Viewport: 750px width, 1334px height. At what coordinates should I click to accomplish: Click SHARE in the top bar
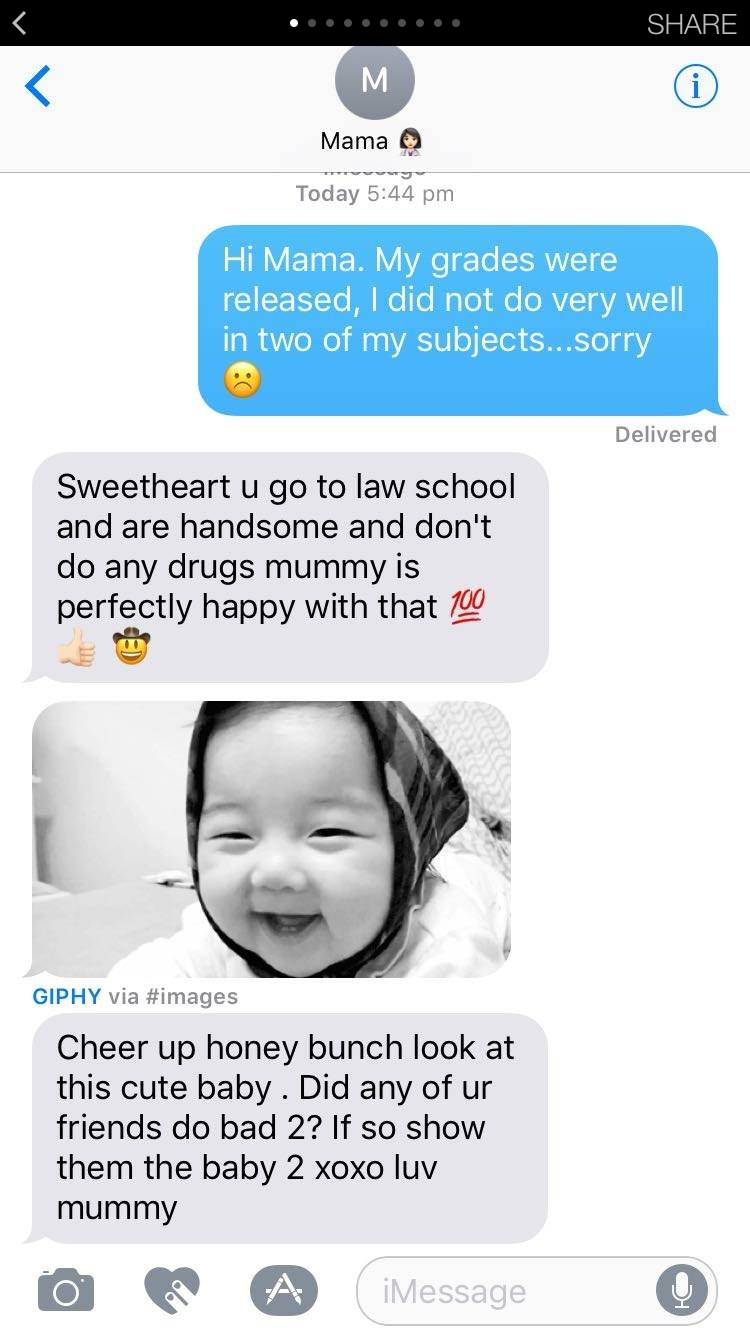[692, 24]
